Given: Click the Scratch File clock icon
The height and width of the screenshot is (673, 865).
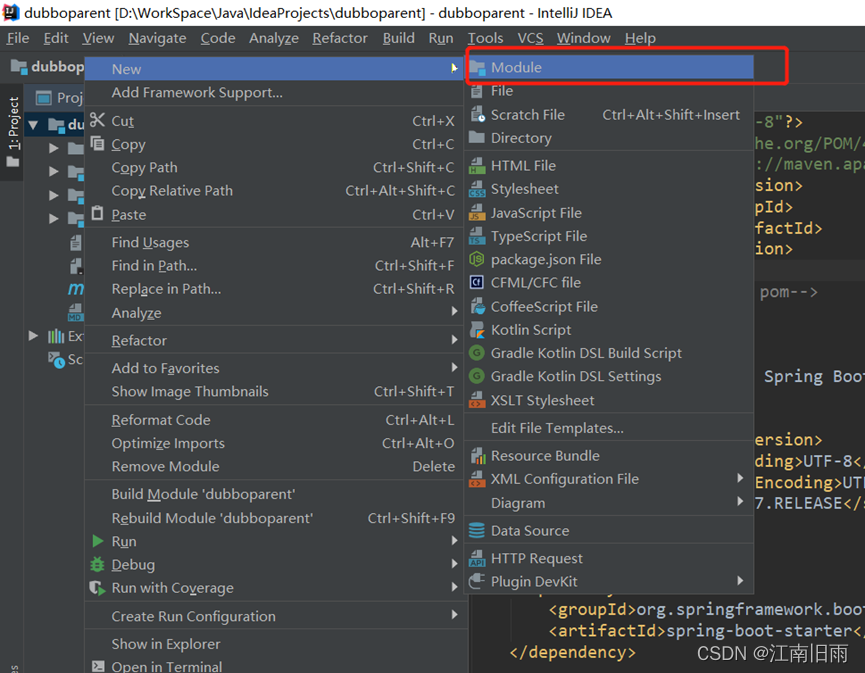Looking at the screenshot, I should [477, 115].
